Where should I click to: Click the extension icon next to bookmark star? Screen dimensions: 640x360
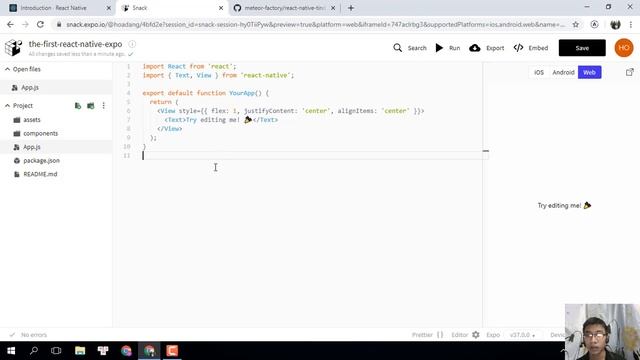pos(595,24)
